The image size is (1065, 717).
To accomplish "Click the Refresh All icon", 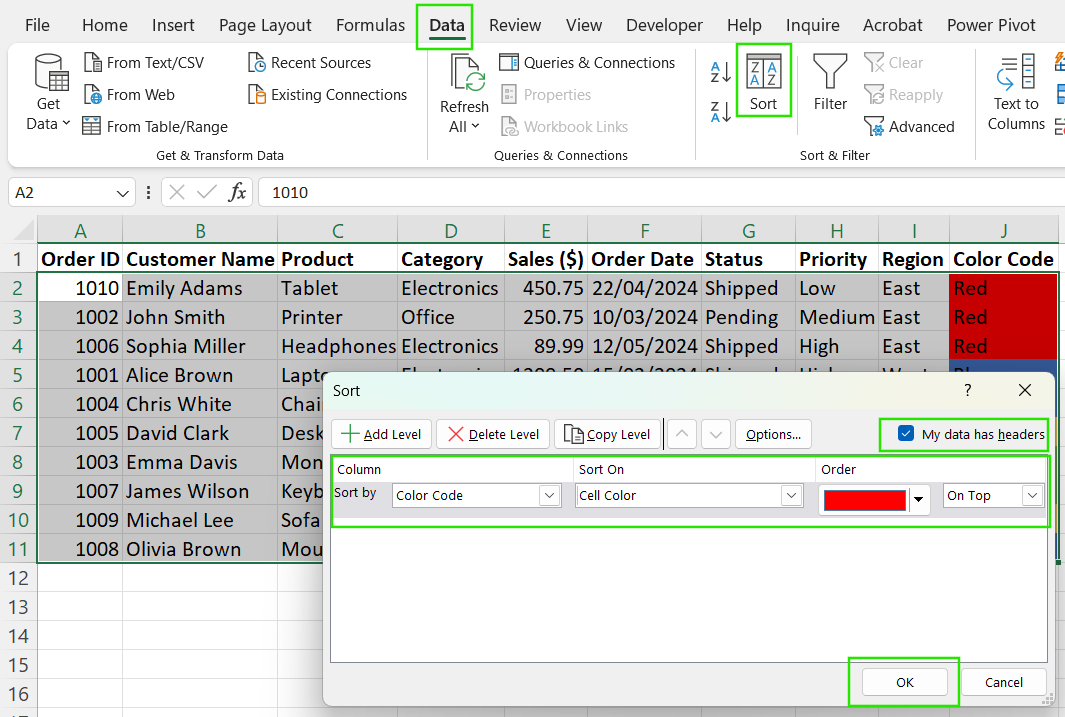I will click(x=465, y=75).
